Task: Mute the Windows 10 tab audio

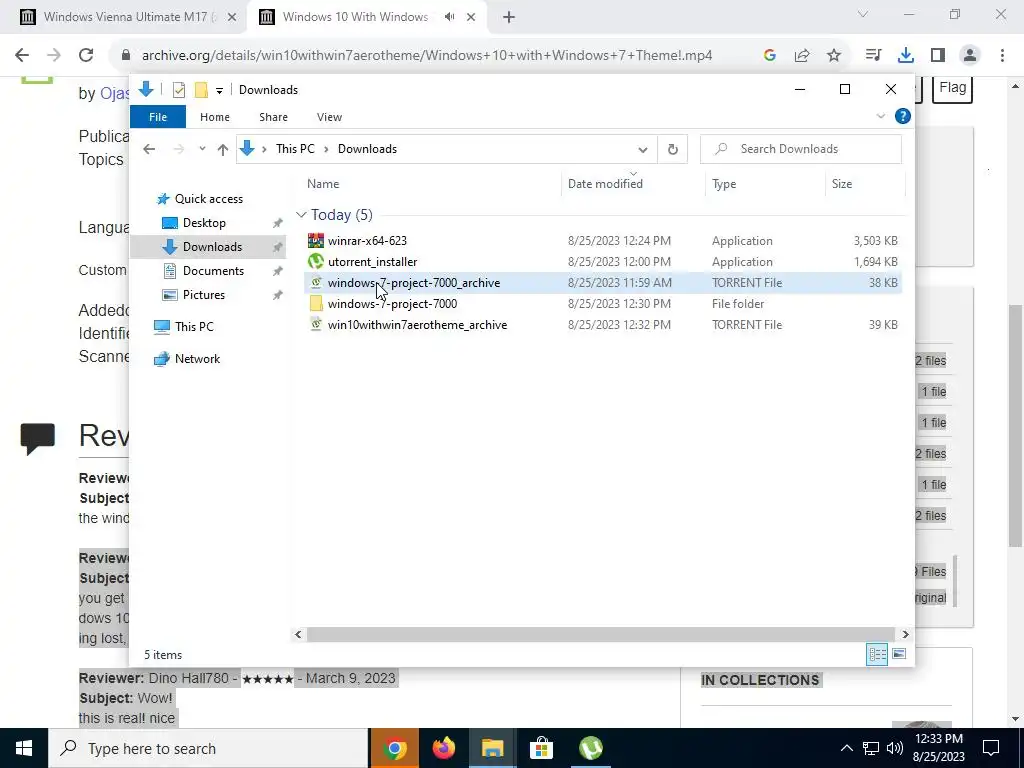Action: coord(449,17)
